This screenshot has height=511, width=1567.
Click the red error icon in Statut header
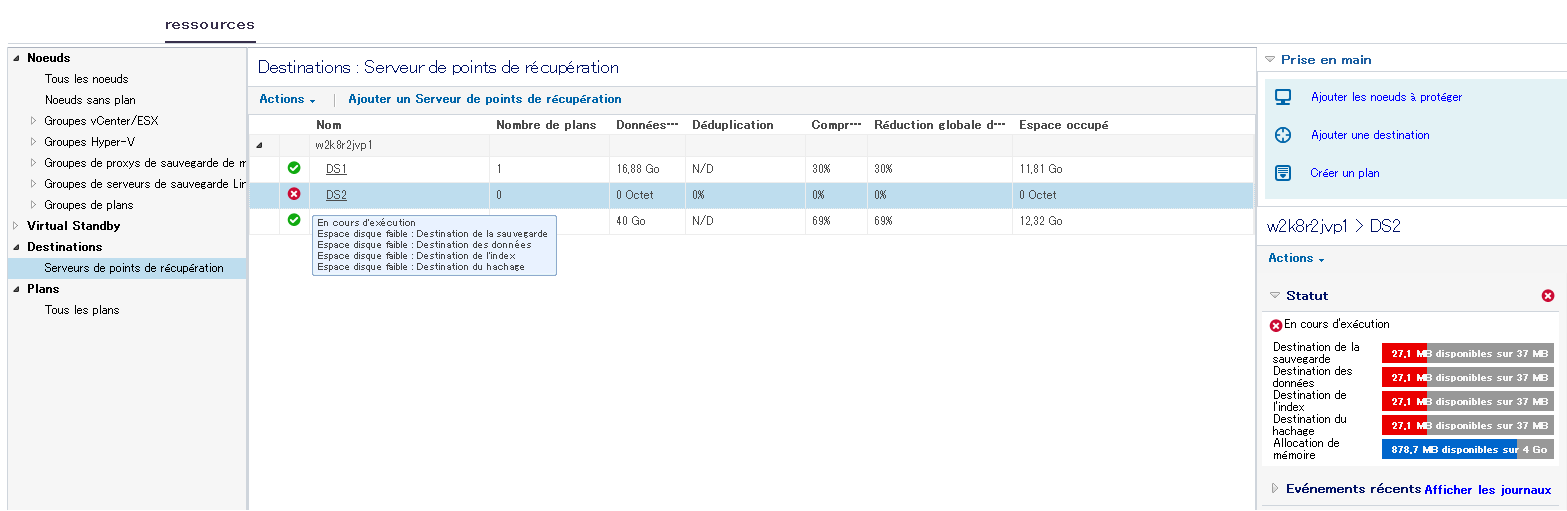[x=1548, y=296]
